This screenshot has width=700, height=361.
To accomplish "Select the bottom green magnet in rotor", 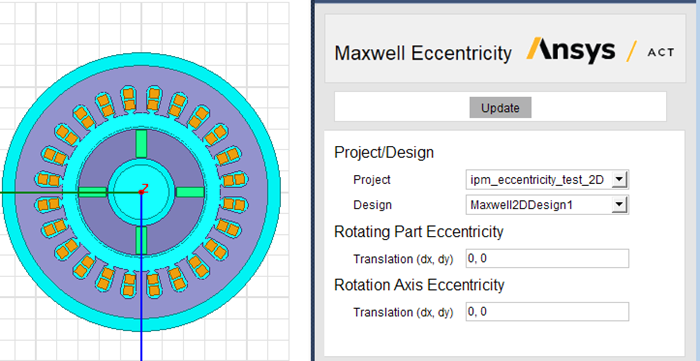I will click(x=141, y=241).
